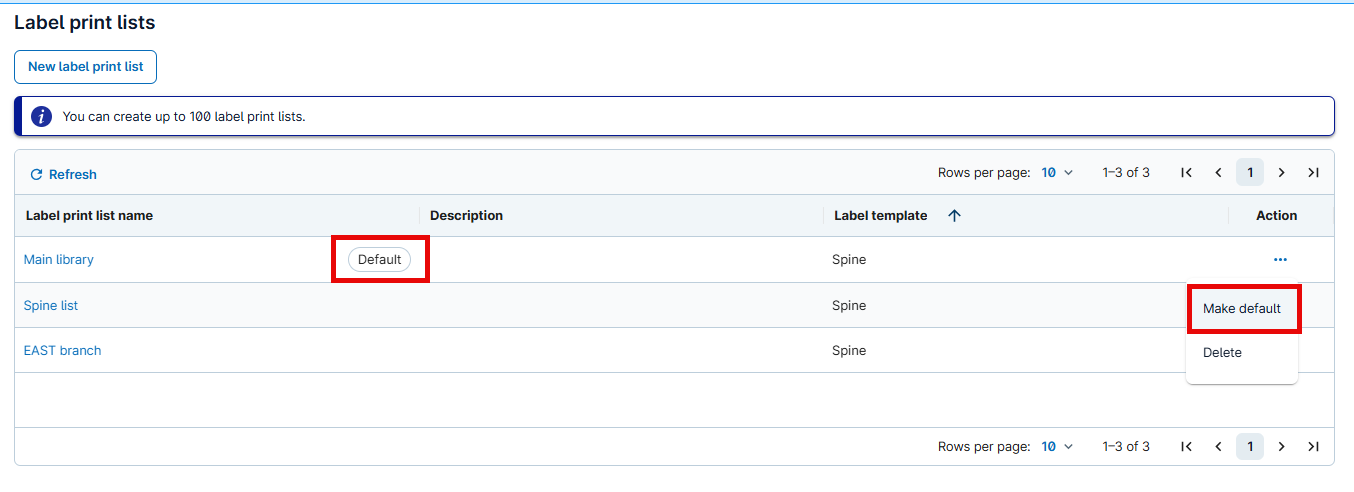Jump to last page in footer pagination
This screenshot has width=1354, height=492.
tap(1313, 447)
